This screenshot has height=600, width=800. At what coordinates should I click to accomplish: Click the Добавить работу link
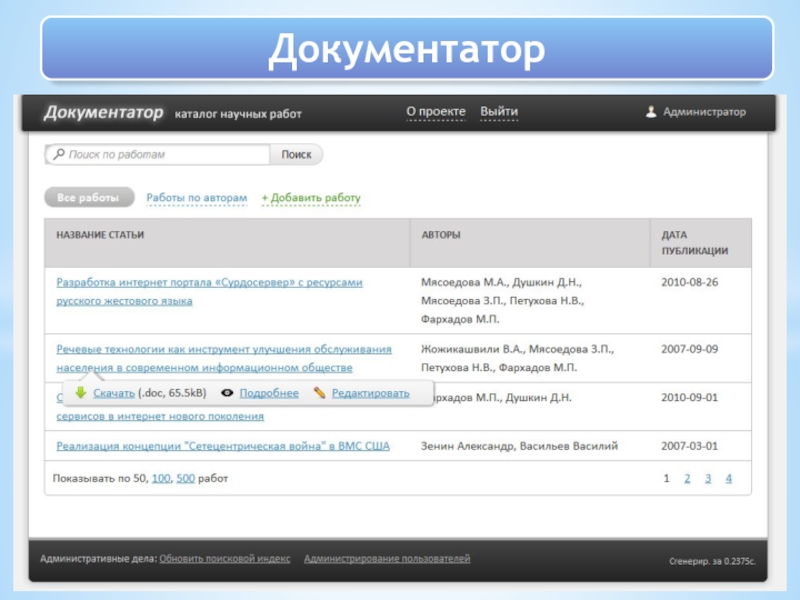click(311, 198)
